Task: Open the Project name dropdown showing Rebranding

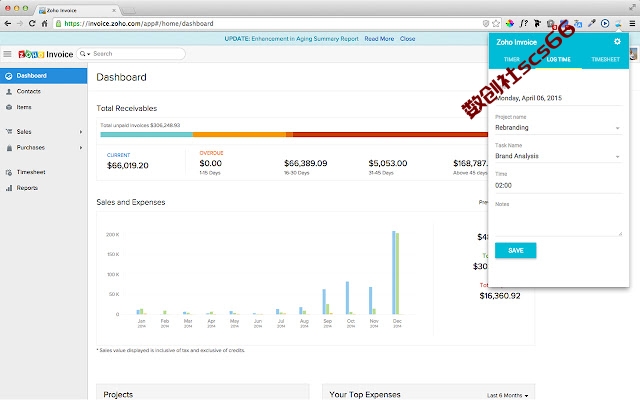Action: click(x=558, y=128)
